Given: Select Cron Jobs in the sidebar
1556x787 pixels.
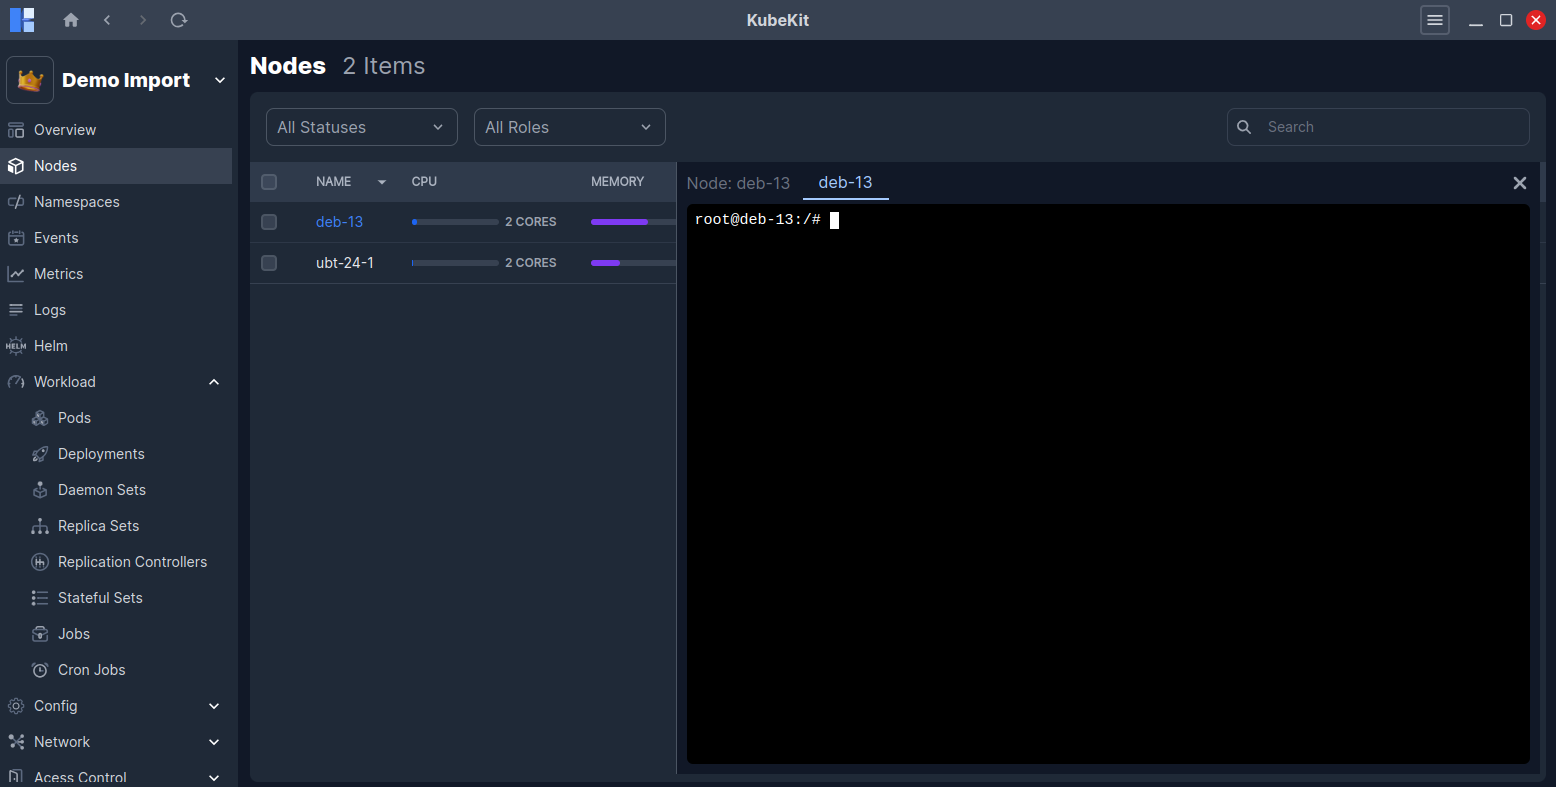Looking at the screenshot, I should [91, 669].
